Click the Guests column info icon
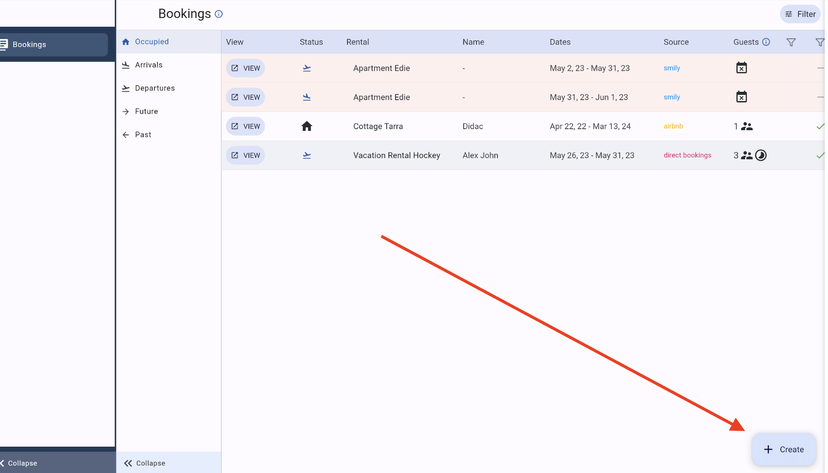This screenshot has height=473, width=828. click(x=766, y=42)
